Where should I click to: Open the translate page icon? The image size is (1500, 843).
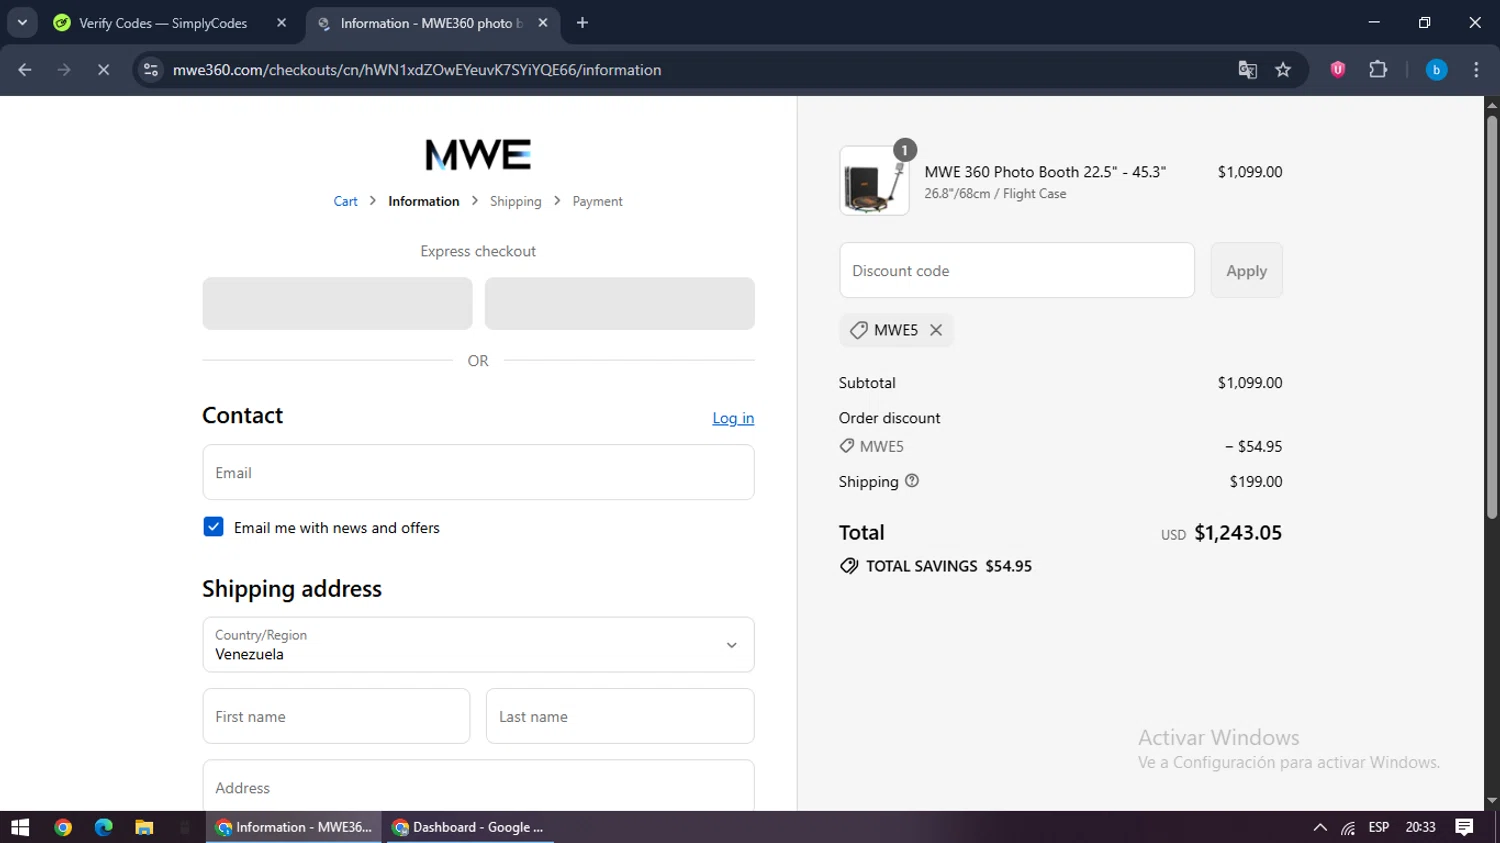click(1247, 70)
